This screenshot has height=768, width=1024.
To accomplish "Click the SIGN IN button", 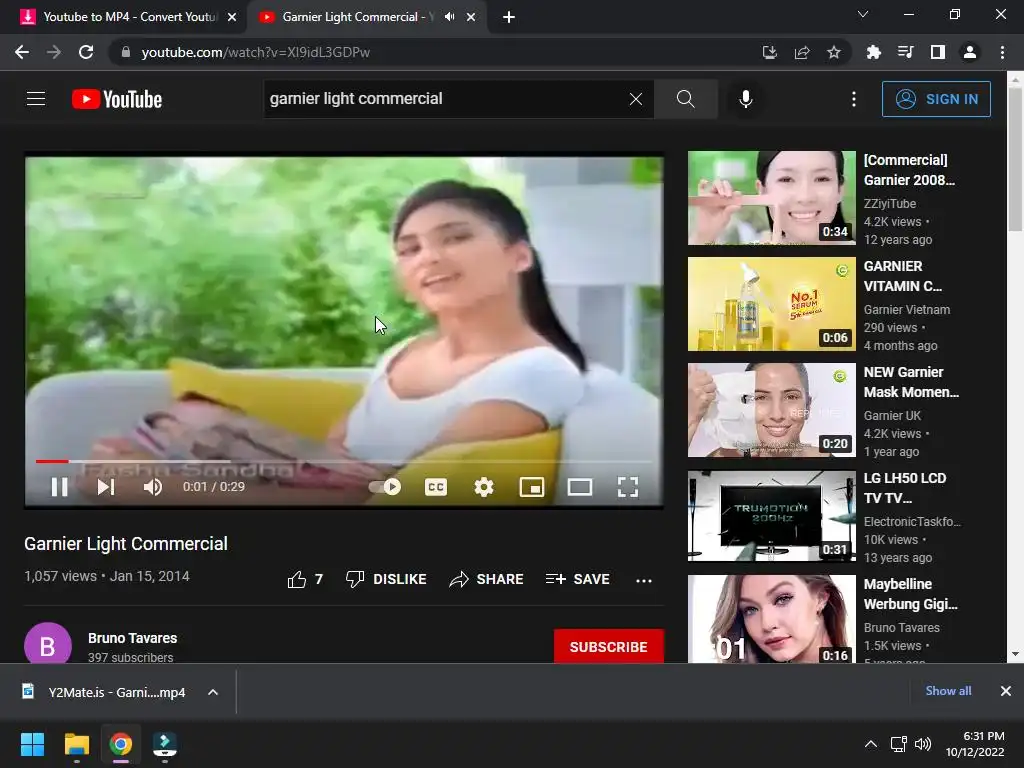I will 936,99.
